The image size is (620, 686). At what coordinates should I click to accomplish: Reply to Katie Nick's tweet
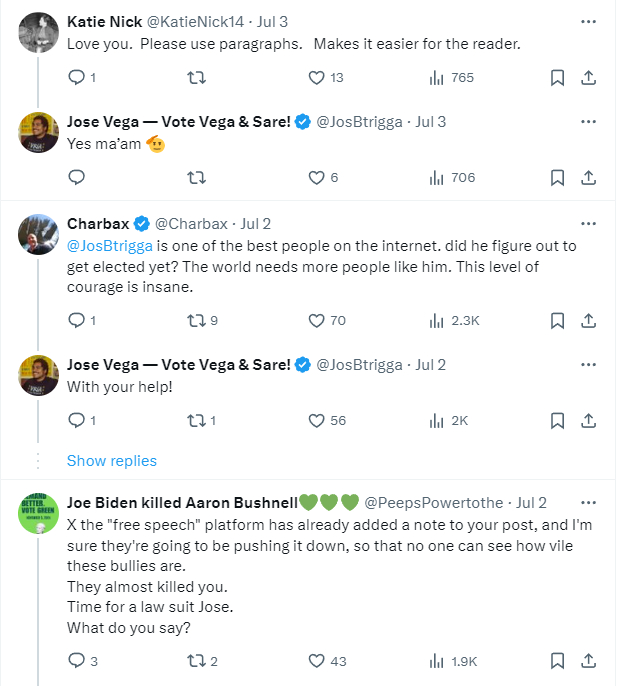77,77
